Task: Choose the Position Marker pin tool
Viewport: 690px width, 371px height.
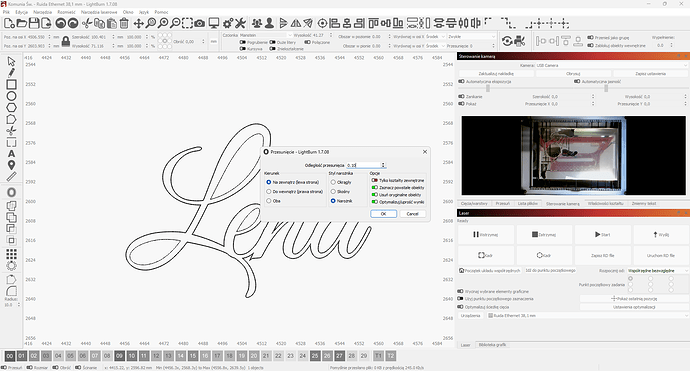Action: pos(11,165)
